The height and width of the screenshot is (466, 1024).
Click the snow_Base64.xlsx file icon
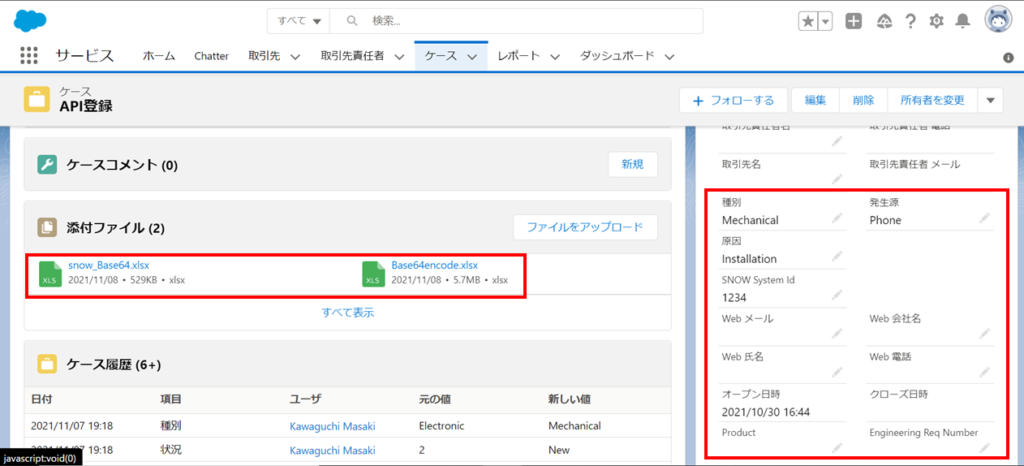(x=50, y=273)
